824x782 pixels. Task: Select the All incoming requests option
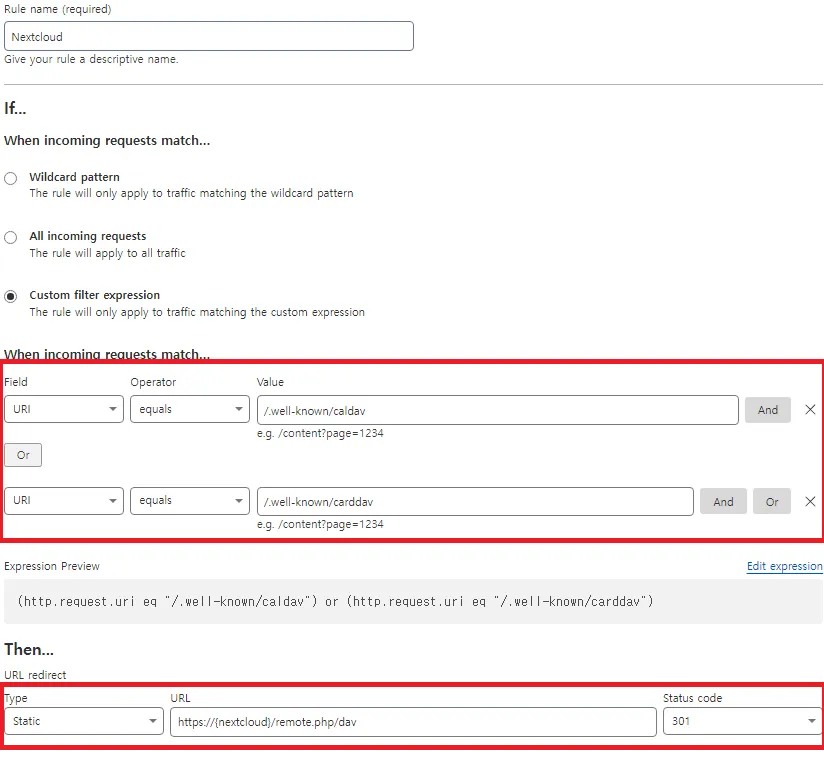click(9, 236)
